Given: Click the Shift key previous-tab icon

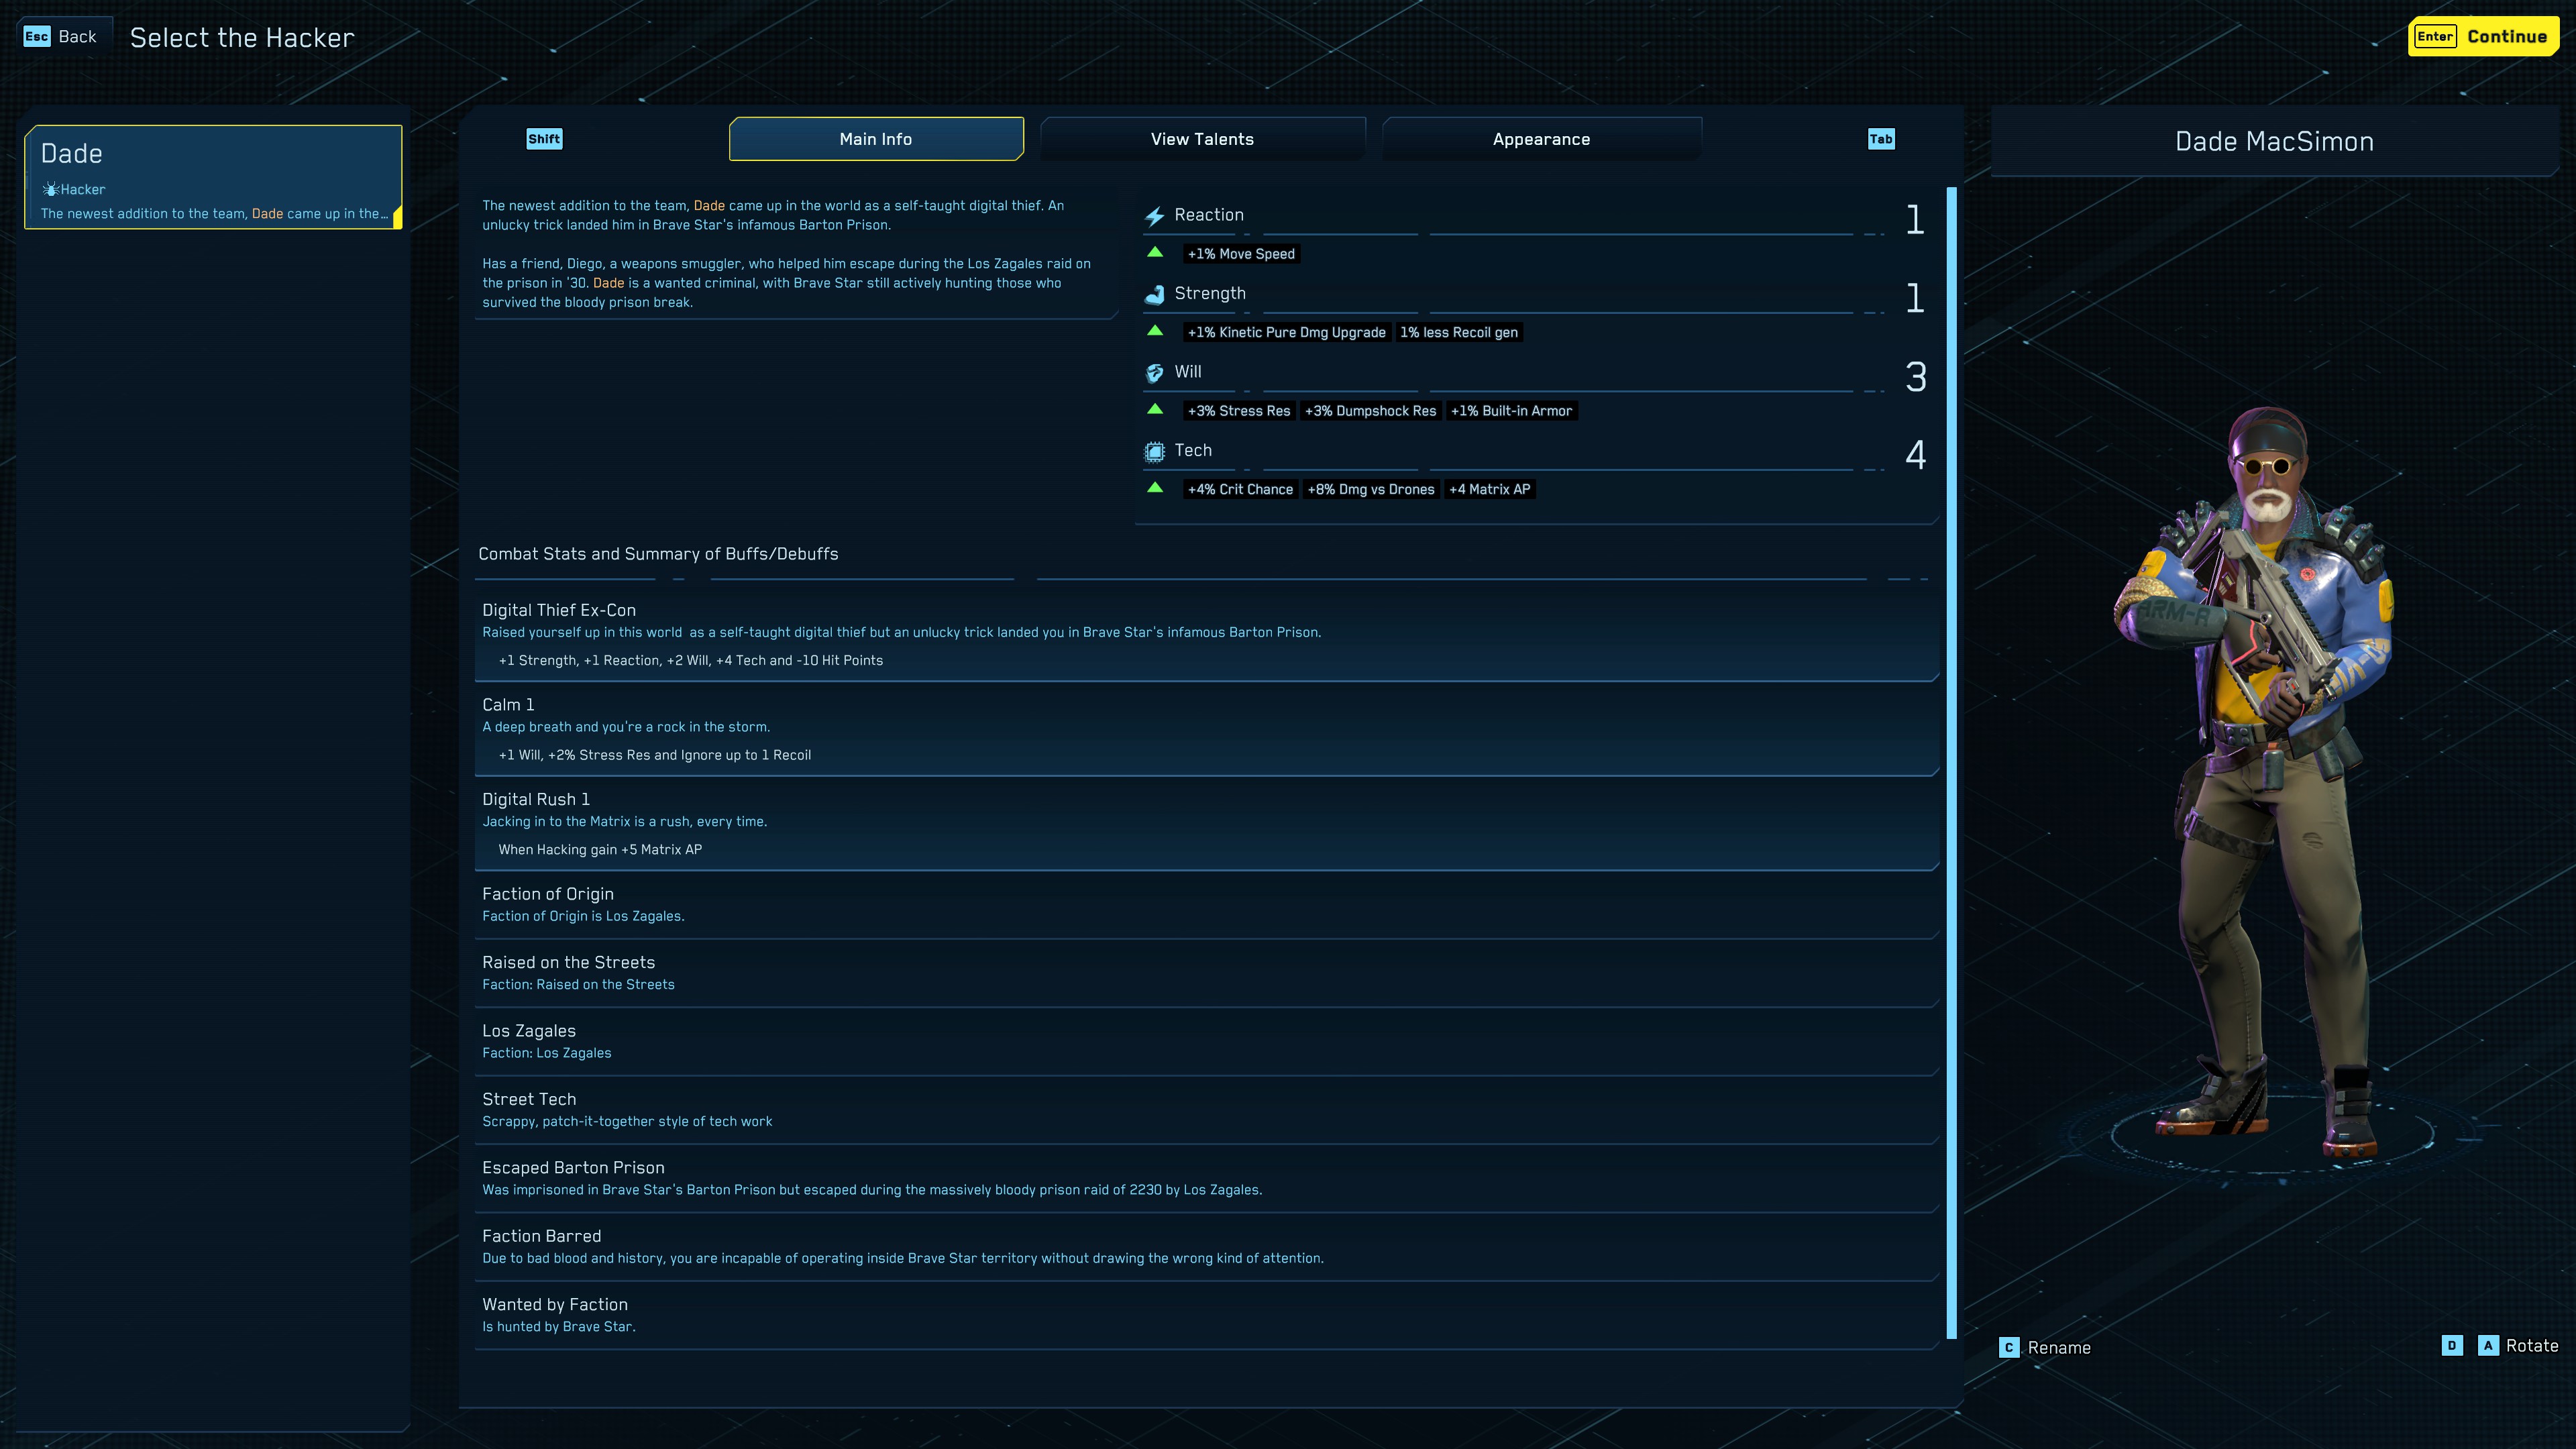Looking at the screenshot, I should click(544, 139).
